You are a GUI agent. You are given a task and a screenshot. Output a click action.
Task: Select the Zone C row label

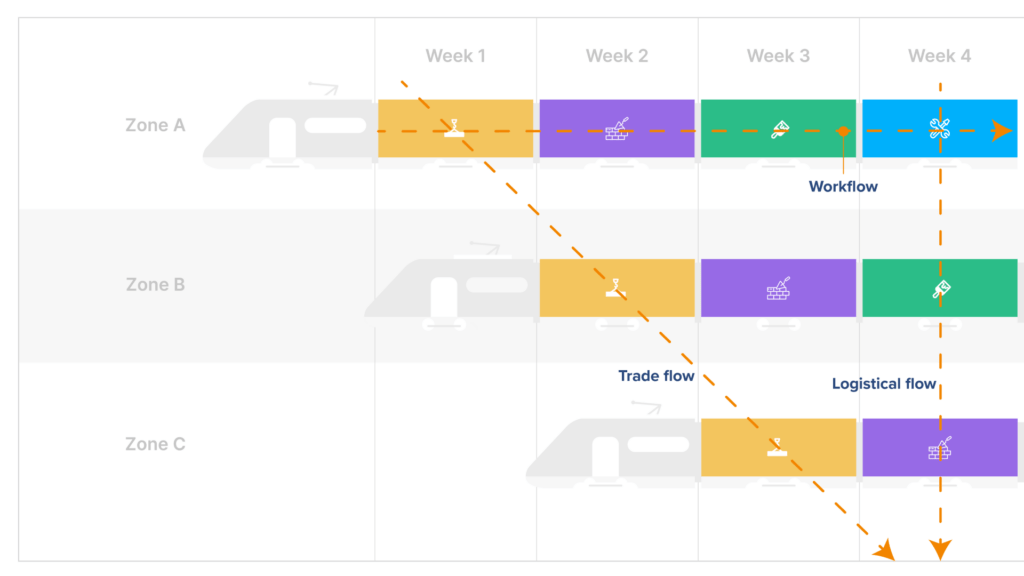(155, 444)
